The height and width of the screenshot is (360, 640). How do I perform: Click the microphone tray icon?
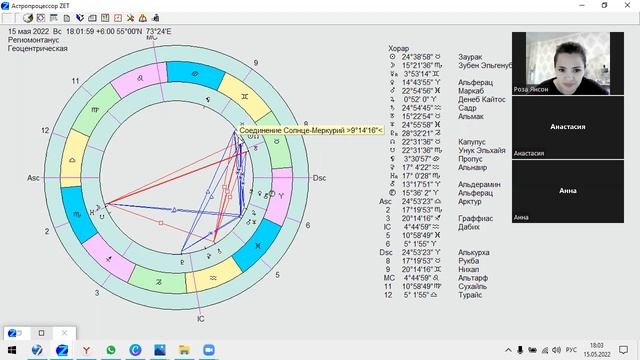coord(520,350)
